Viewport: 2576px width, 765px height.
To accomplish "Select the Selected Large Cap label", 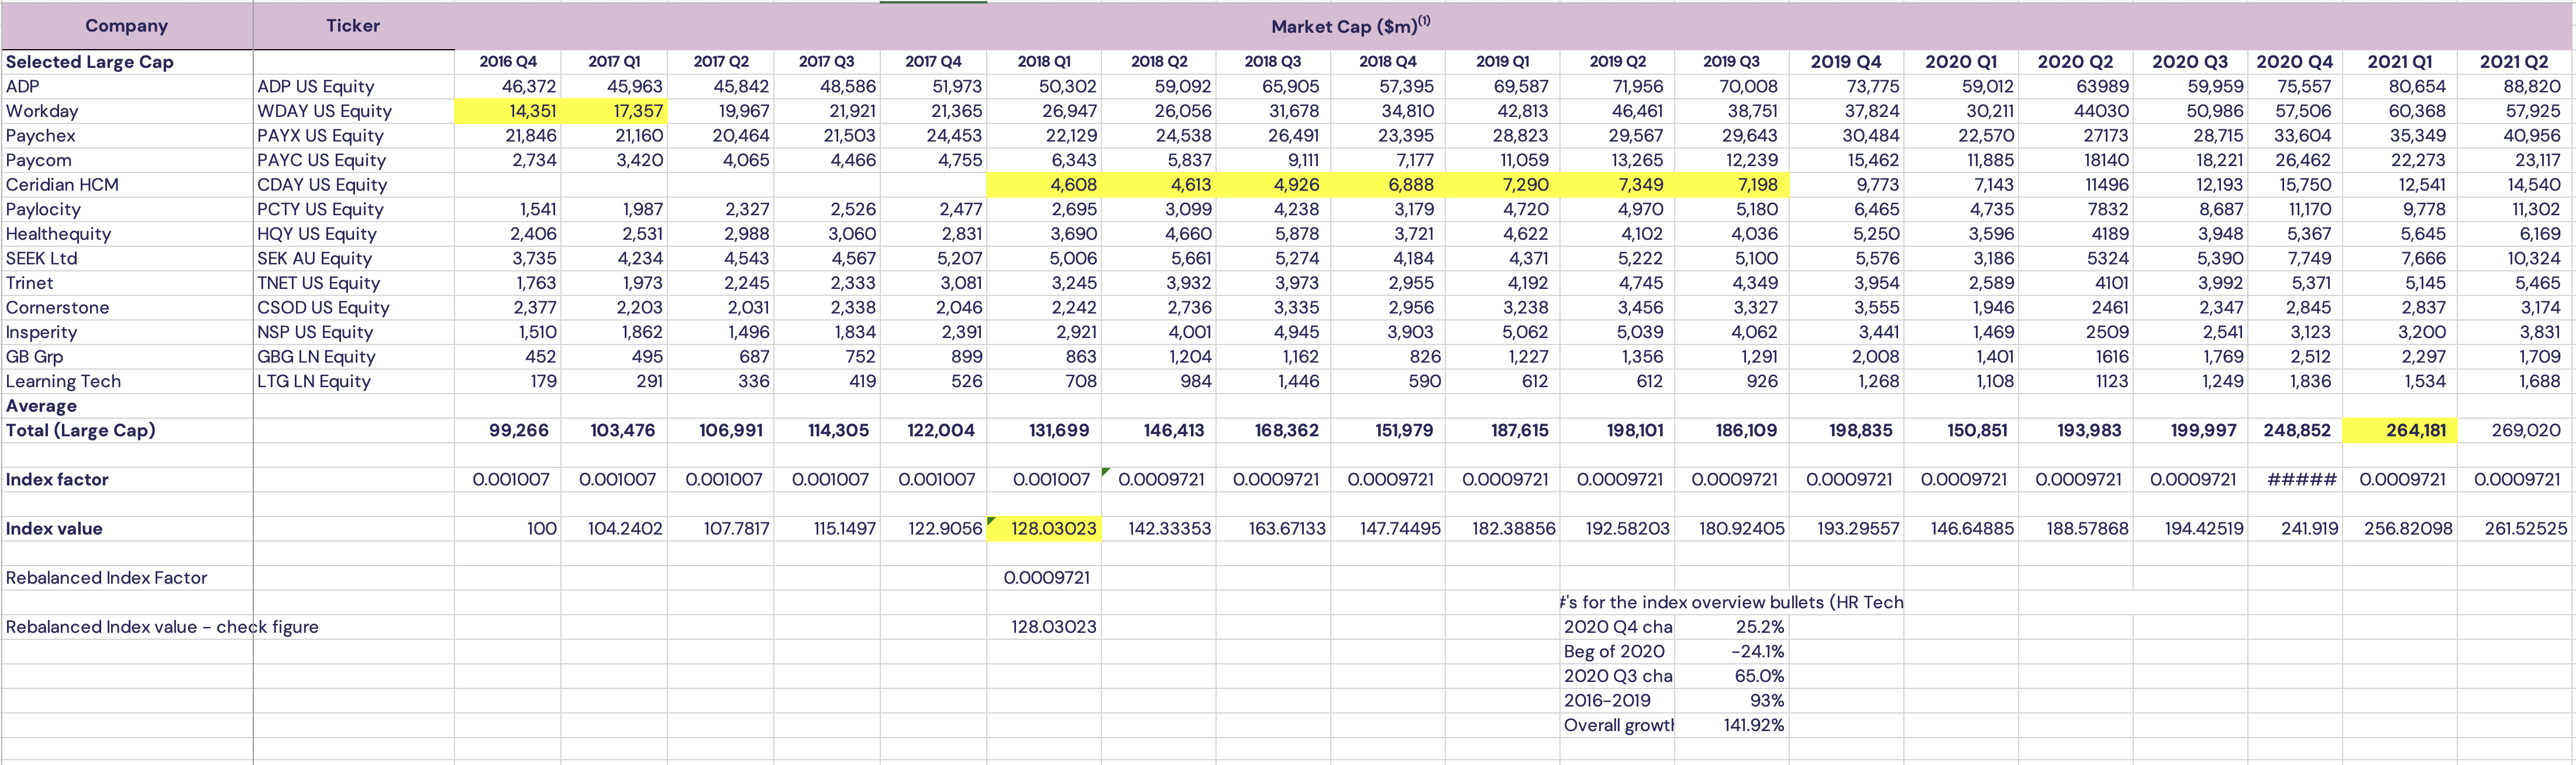I will coord(90,62).
